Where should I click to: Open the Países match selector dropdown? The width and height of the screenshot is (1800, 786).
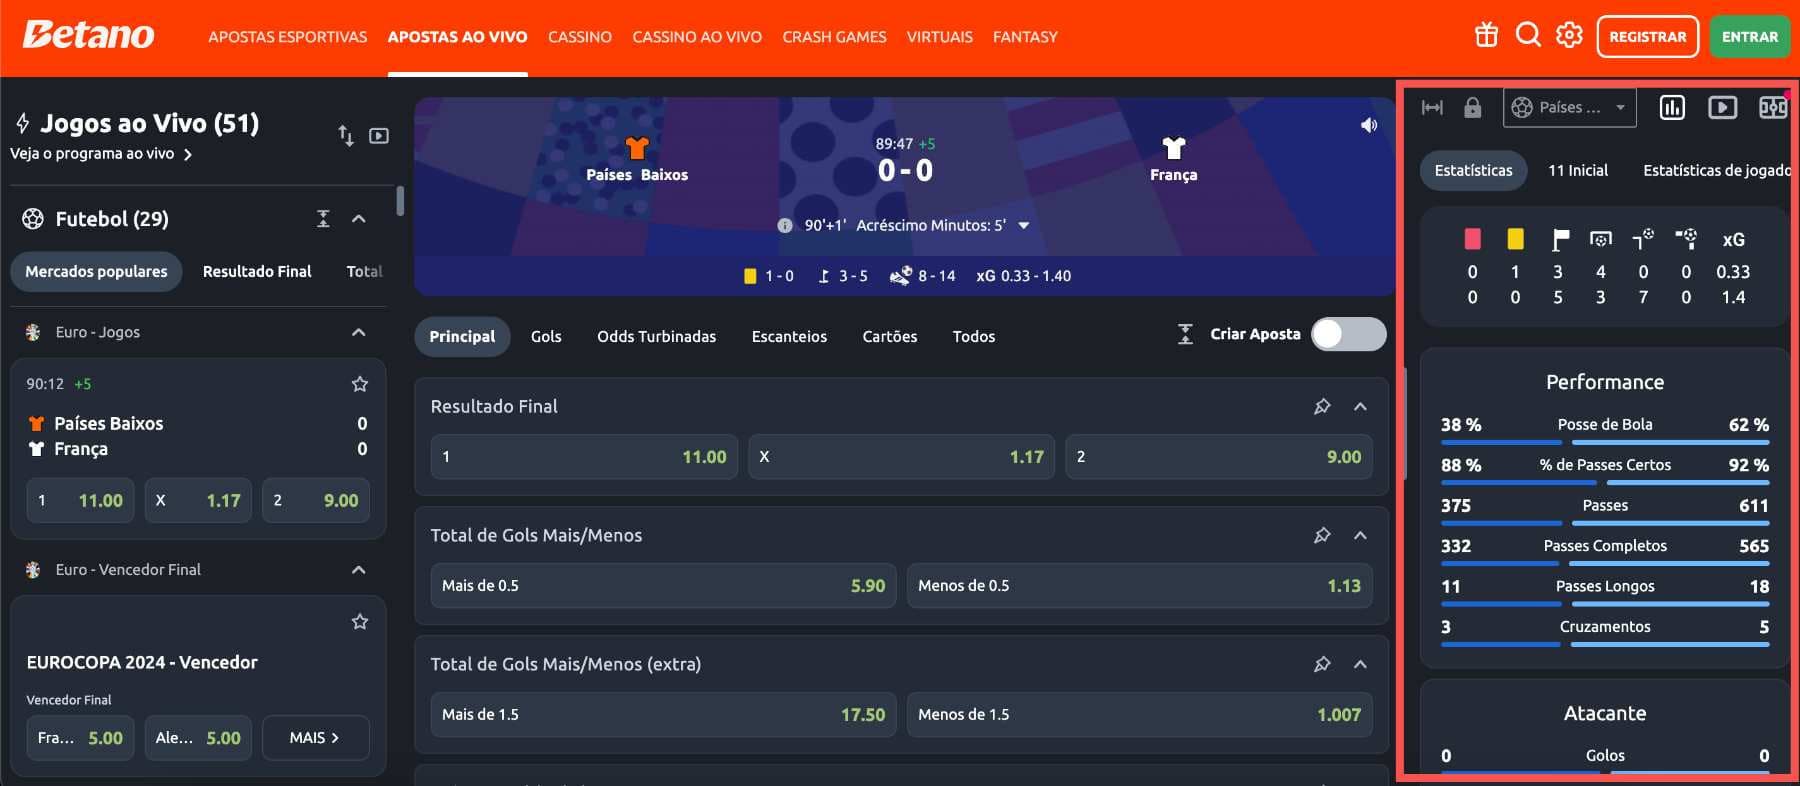(x=1569, y=107)
